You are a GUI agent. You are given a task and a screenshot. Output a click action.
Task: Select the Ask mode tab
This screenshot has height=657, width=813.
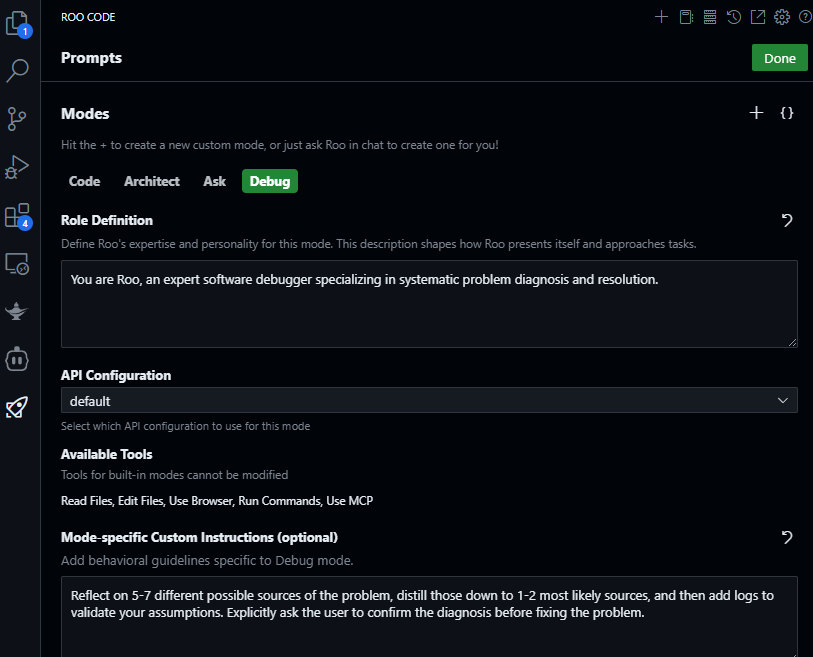[x=214, y=181]
